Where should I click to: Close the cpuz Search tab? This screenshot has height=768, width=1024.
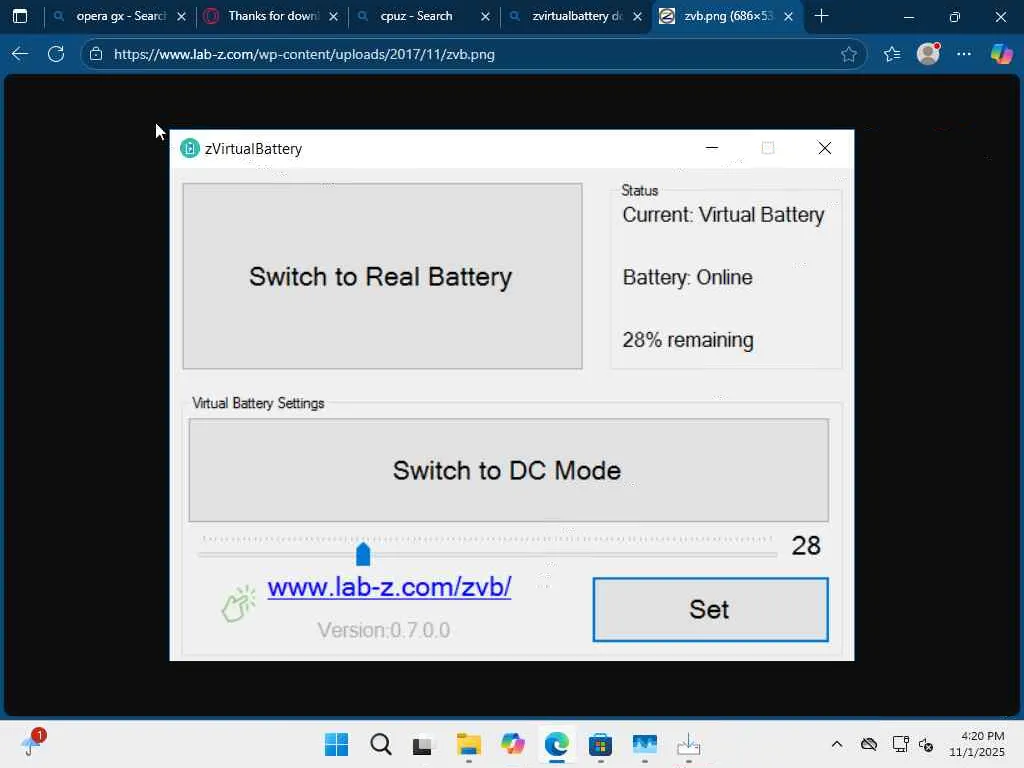[x=485, y=16]
